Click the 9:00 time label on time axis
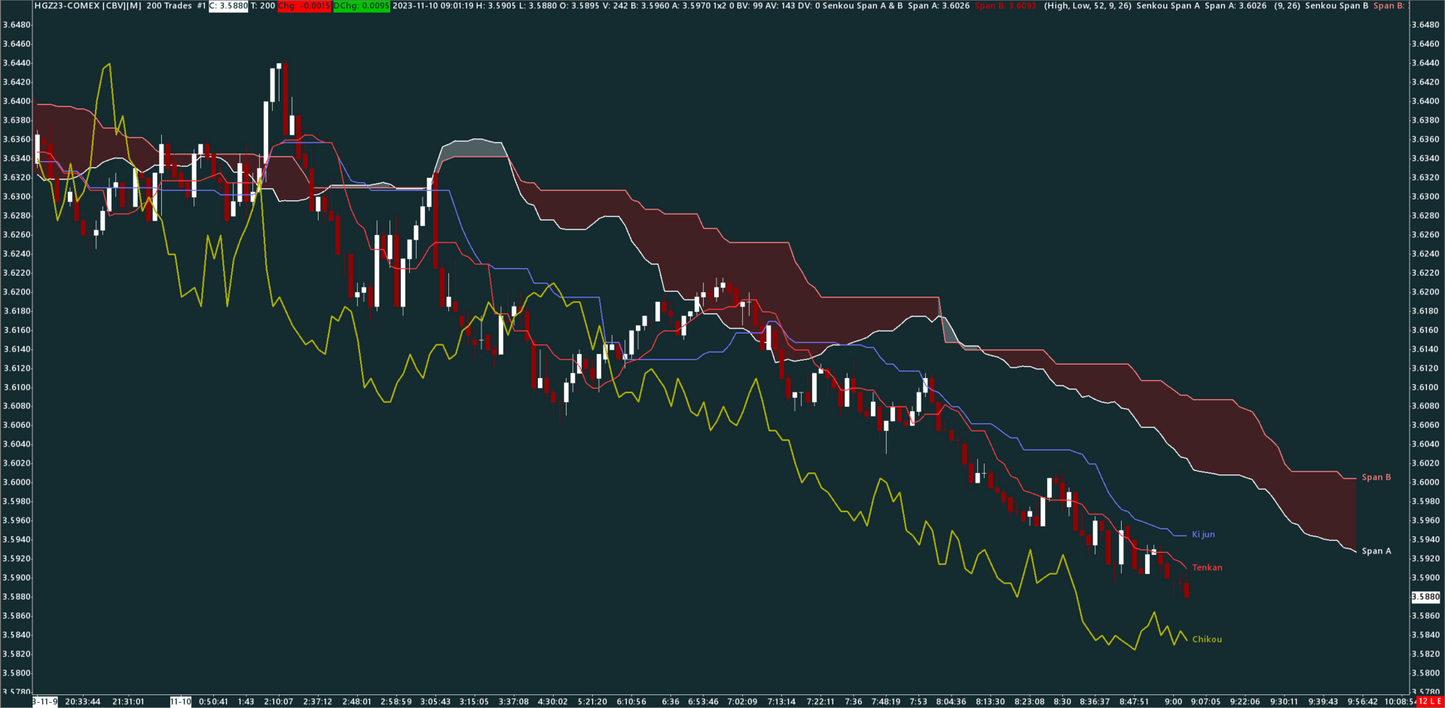The width and height of the screenshot is (1445, 708). pos(1173,701)
